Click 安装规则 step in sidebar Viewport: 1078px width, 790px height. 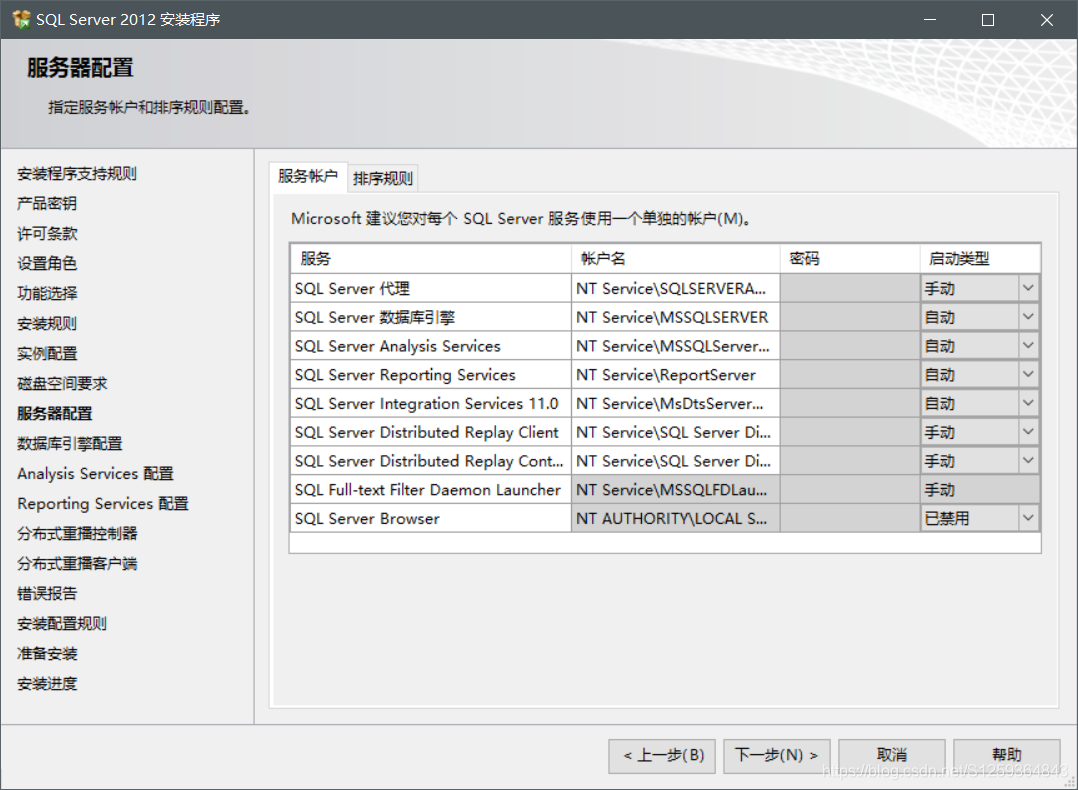[x=47, y=323]
